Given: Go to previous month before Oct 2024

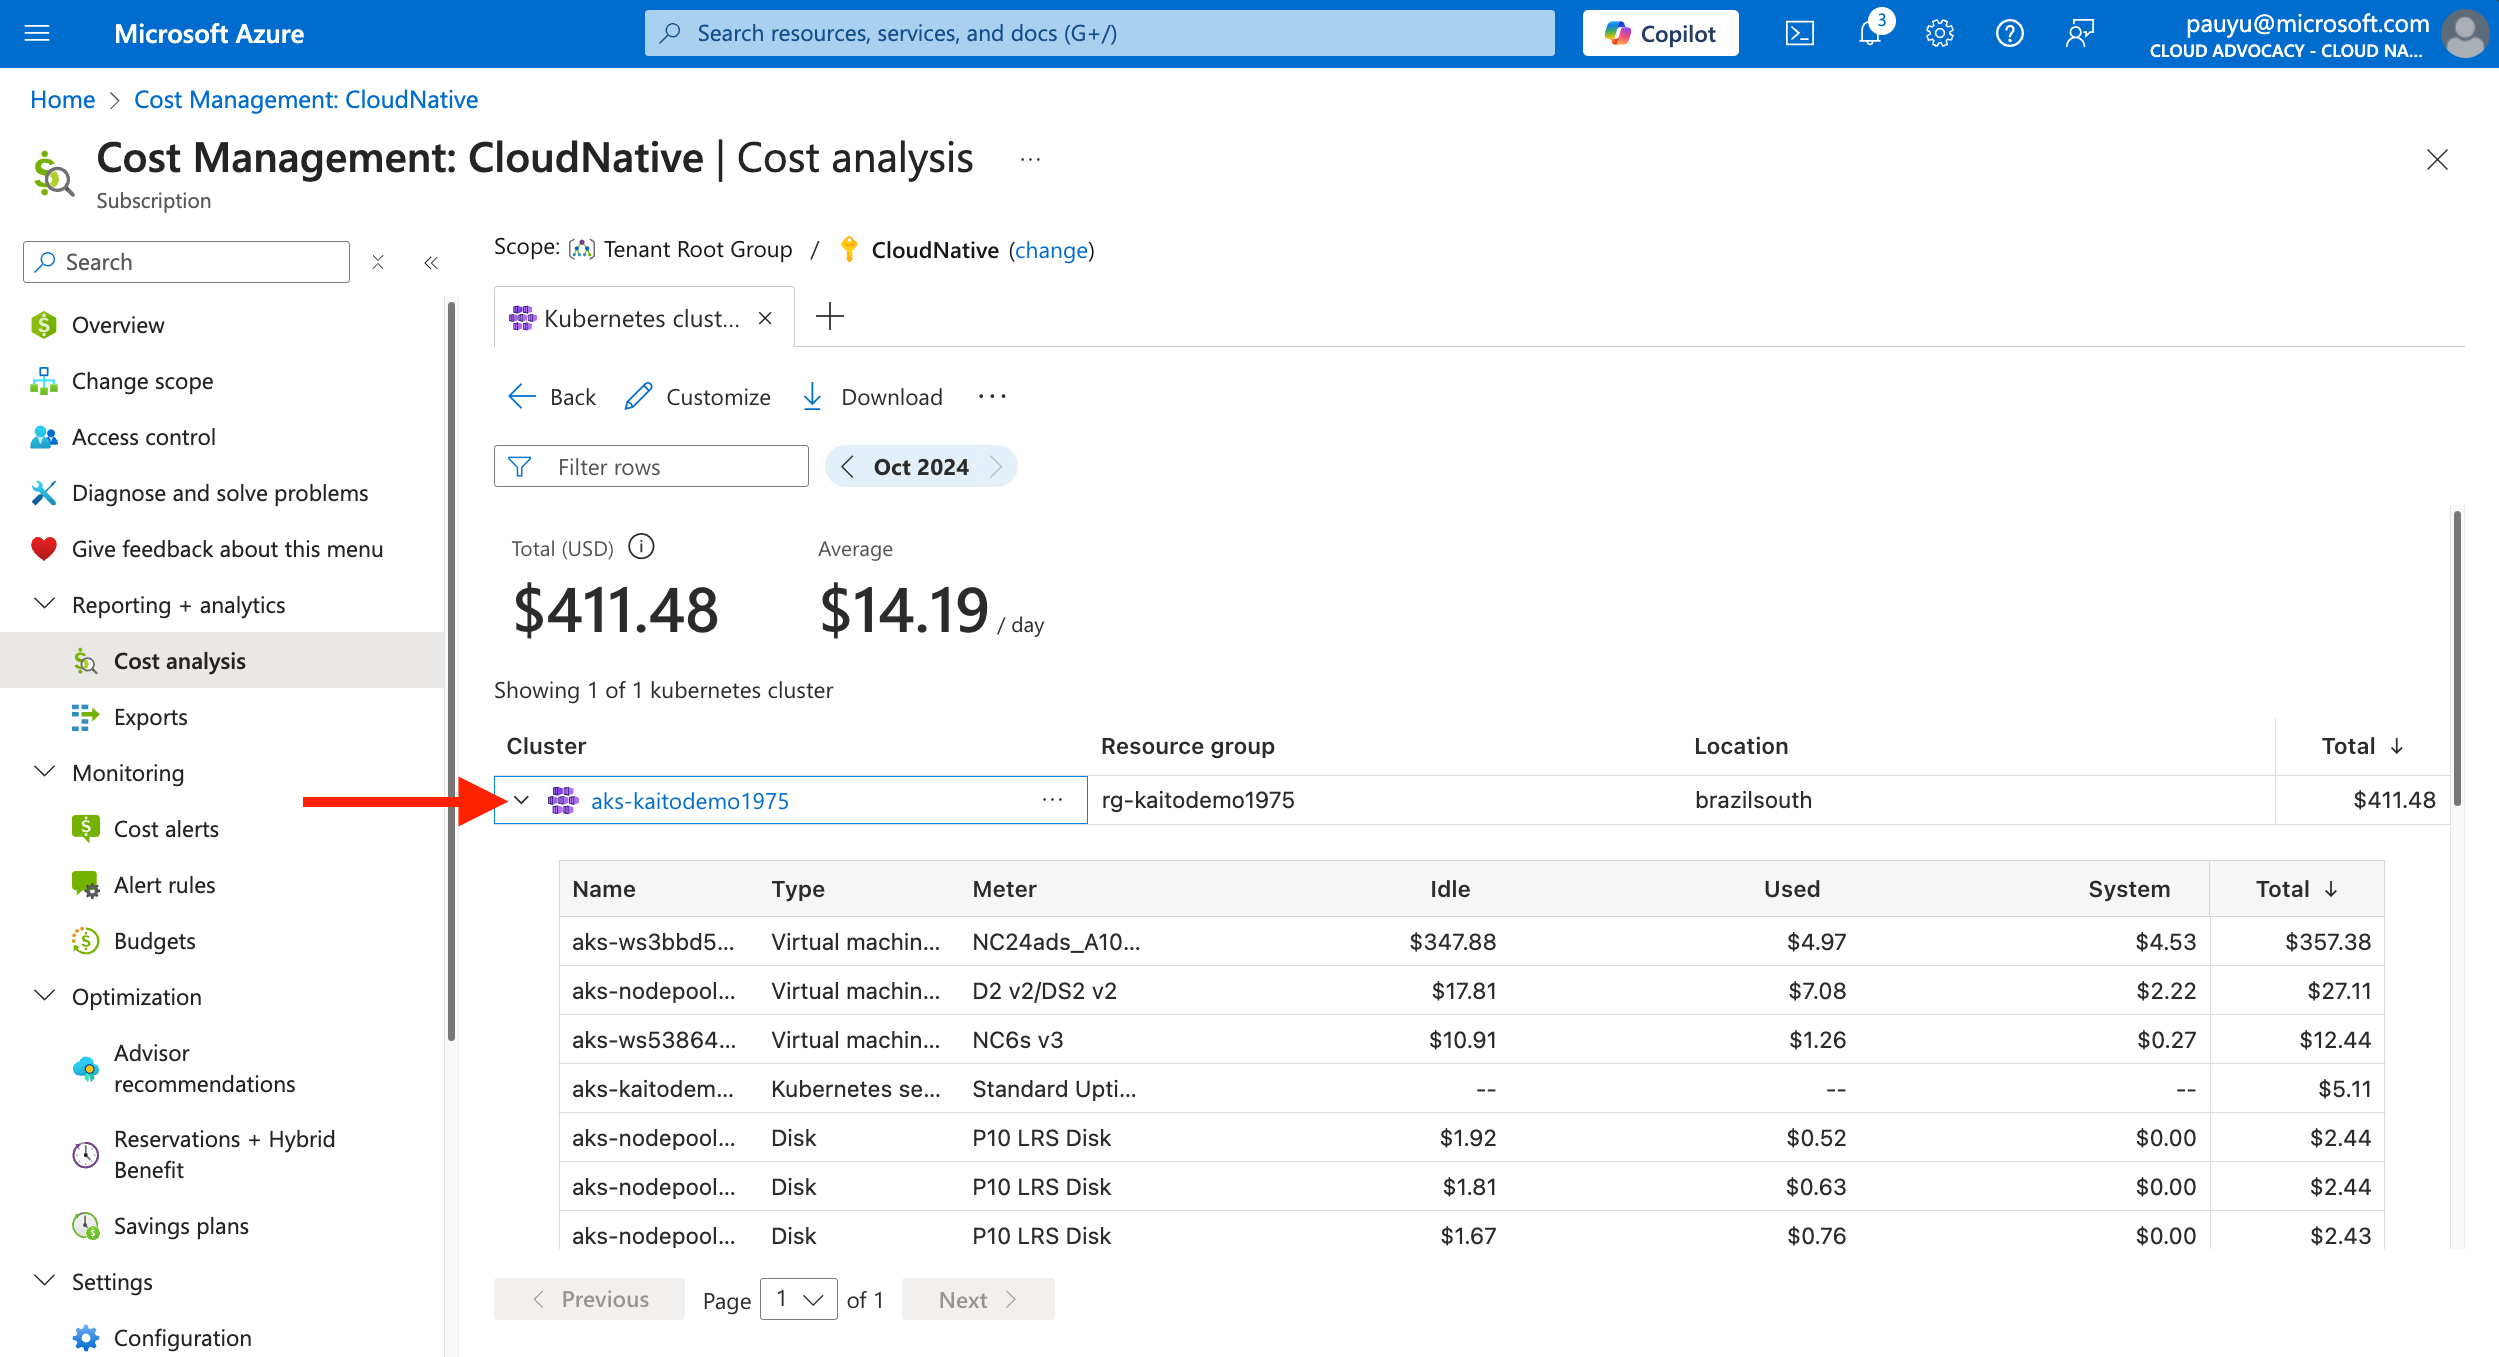Looking at the screenshot, I should 848,467.
